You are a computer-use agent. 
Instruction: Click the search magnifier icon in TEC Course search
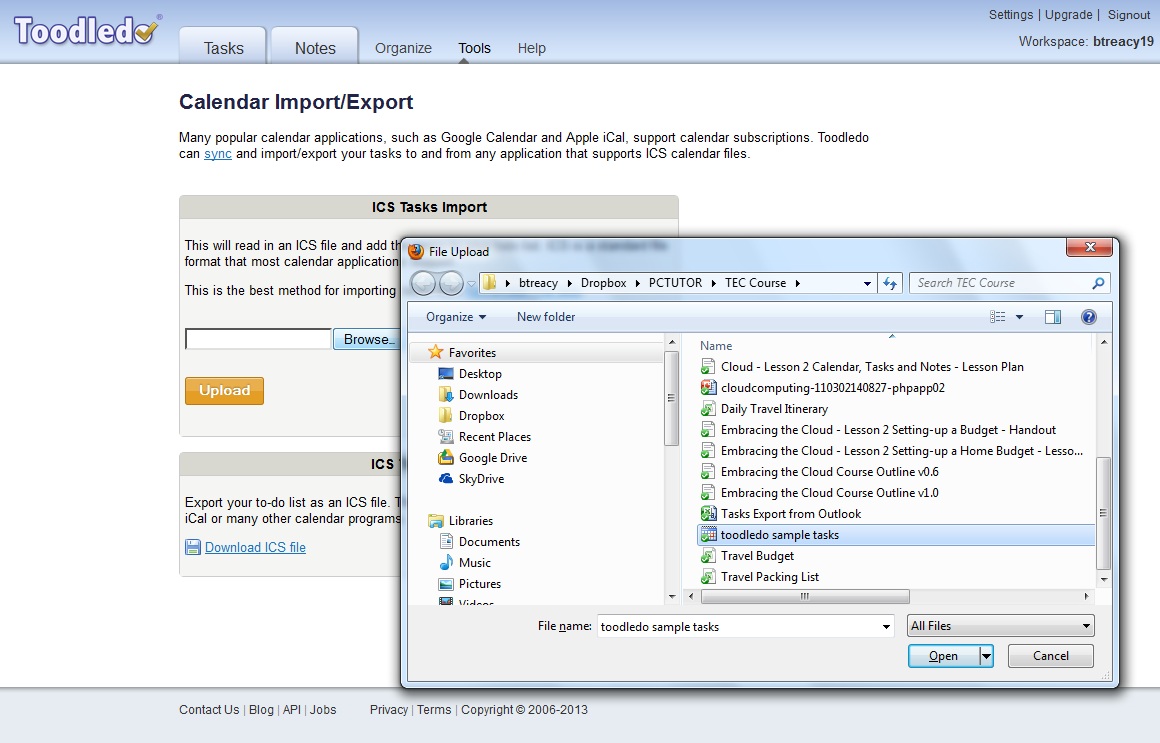point(1098,283)
